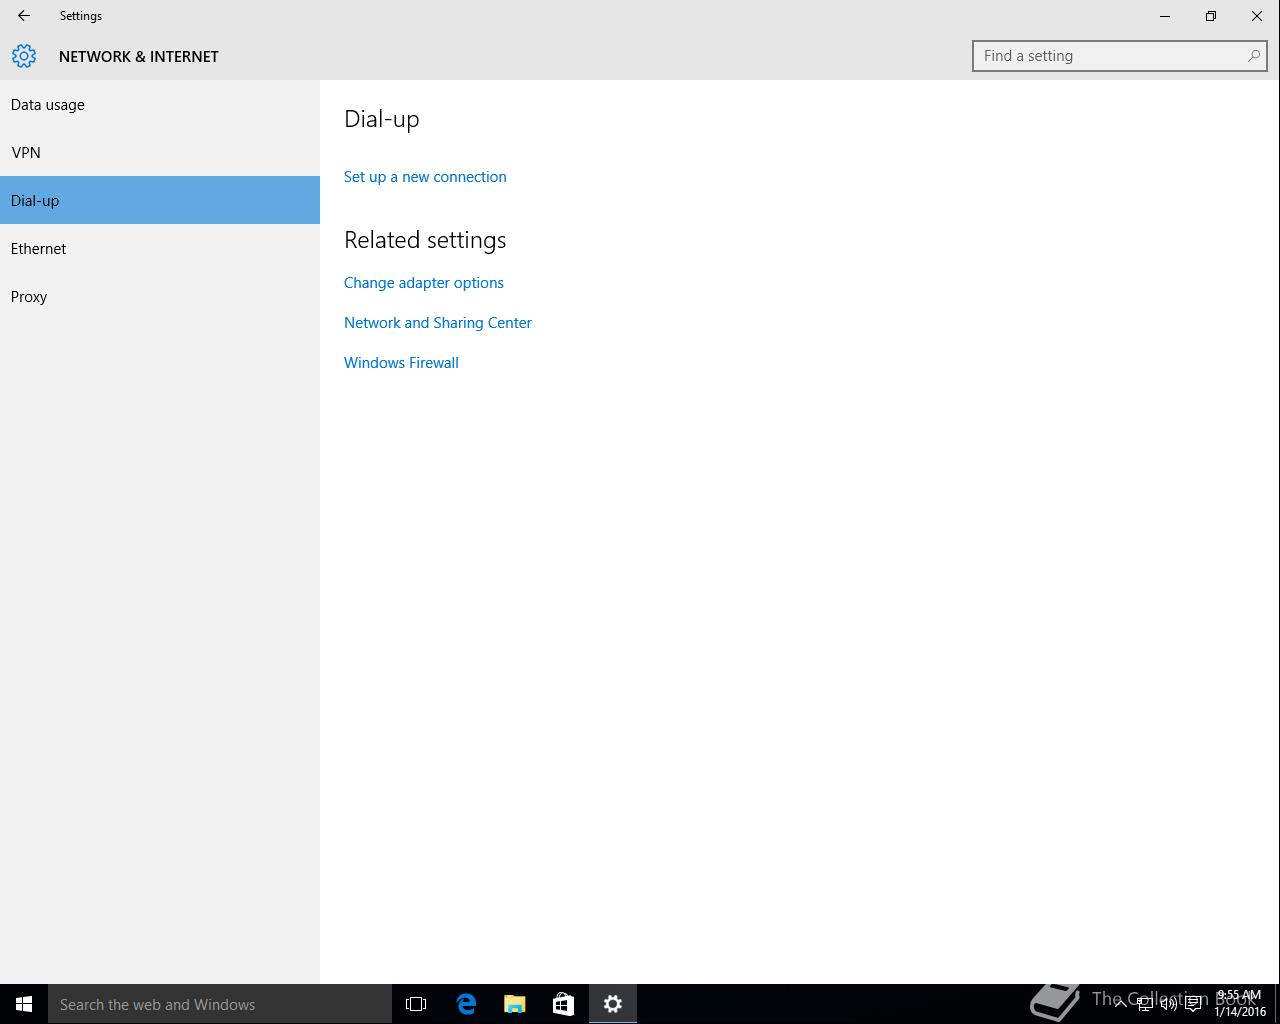
Task: Open File Explorer from the taskbar
Action: 515,1004
